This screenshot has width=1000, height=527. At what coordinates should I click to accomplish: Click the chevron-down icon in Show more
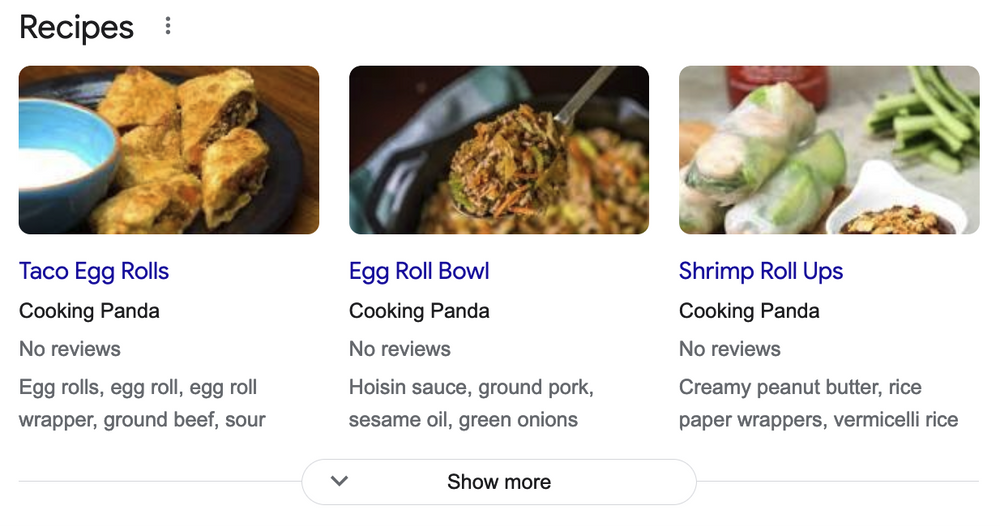tap(340, 481)
